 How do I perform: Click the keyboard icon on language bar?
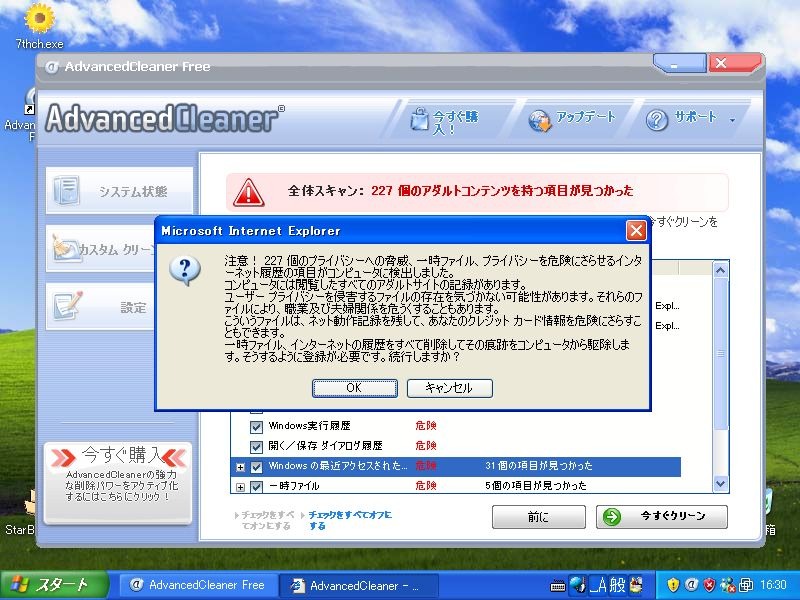558,586
